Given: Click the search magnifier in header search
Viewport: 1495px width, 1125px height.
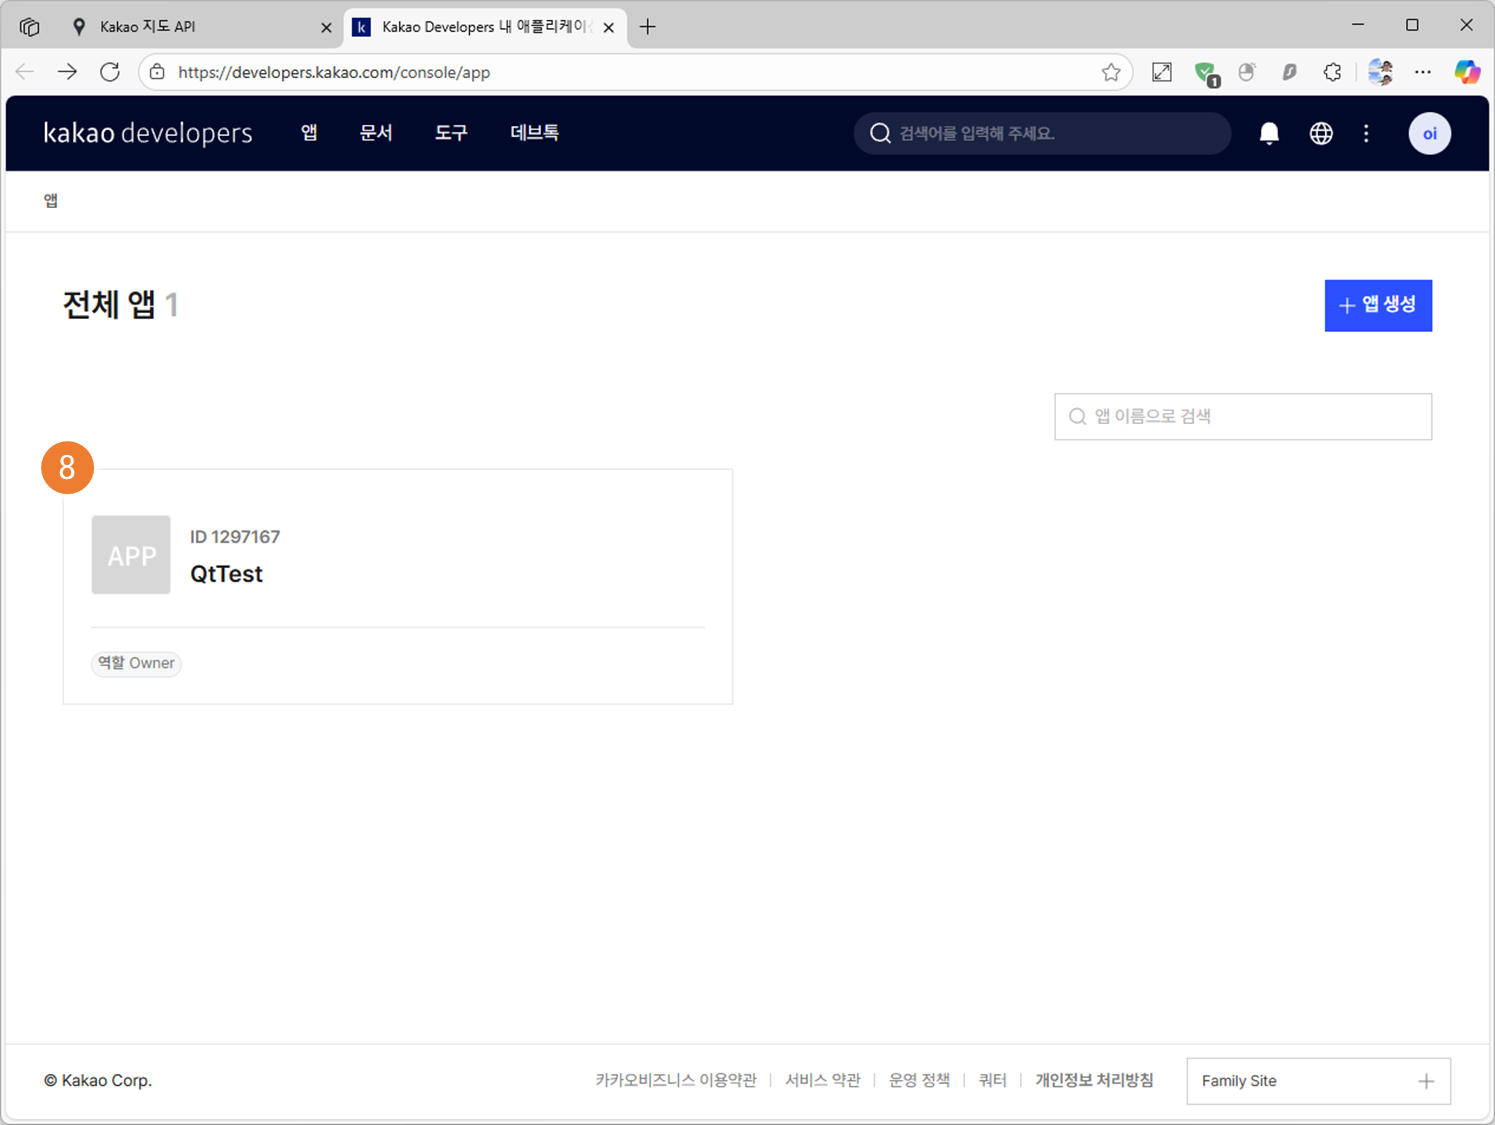Looking at the screenshot, I should point(880,133).
